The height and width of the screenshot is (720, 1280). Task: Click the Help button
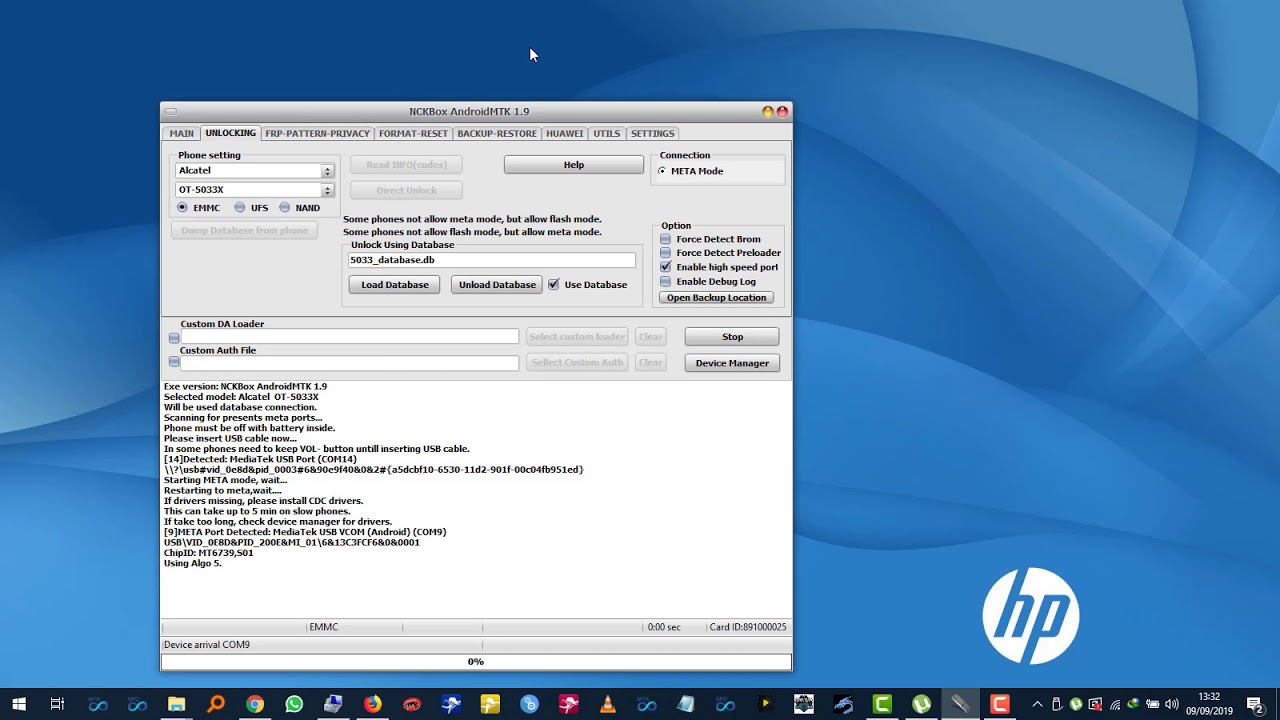574,165
